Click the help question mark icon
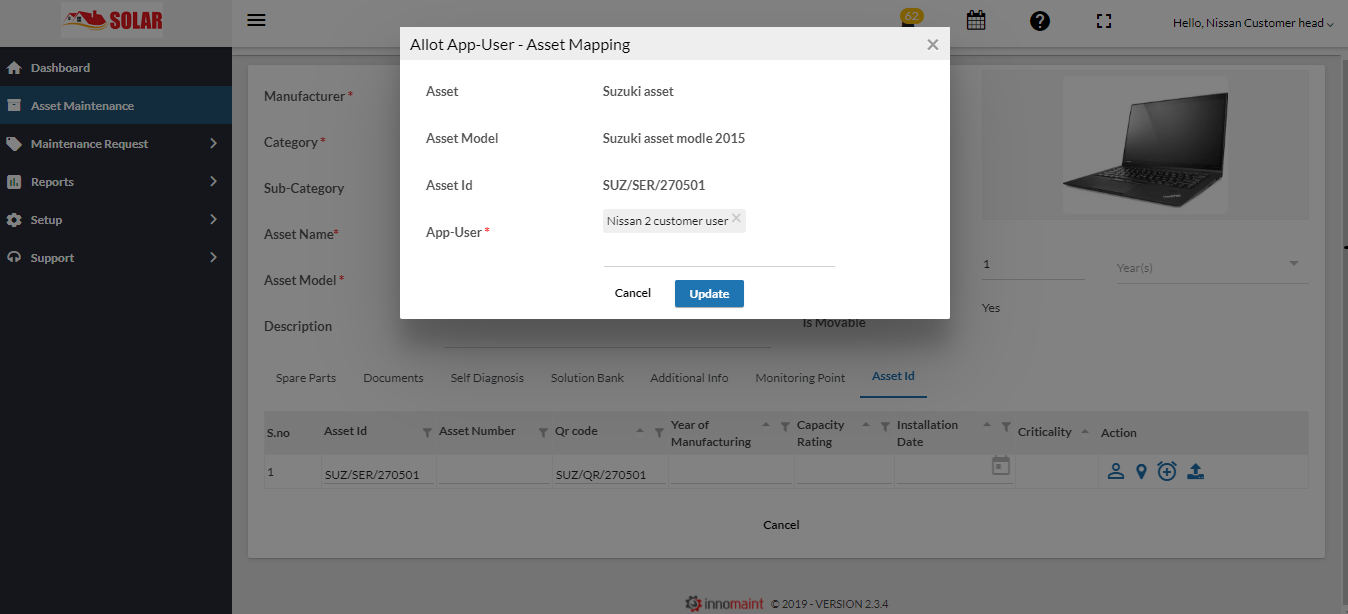Image resolution: width=1348 pixels, height=614 pixels. (1040, 20)
